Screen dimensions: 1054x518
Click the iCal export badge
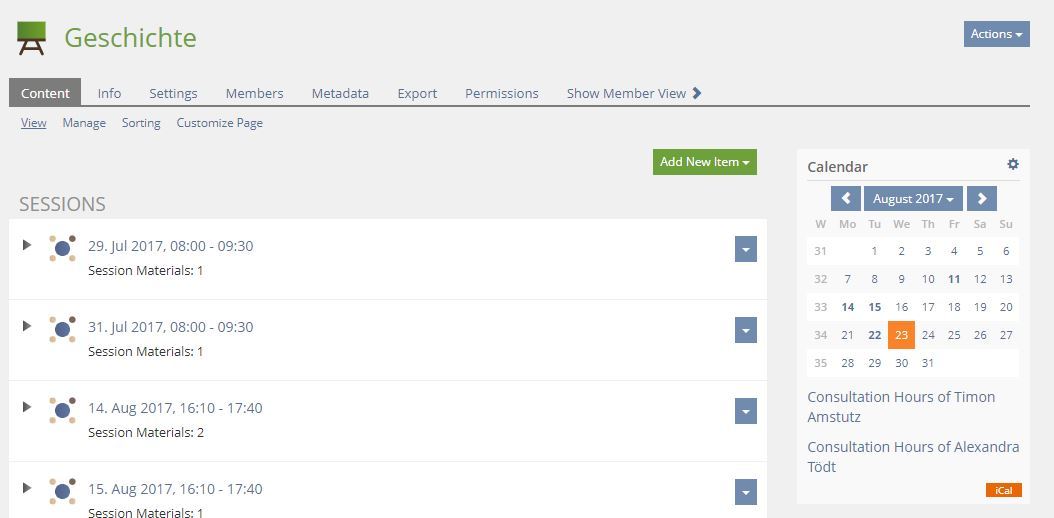[x=1003, y=490]
